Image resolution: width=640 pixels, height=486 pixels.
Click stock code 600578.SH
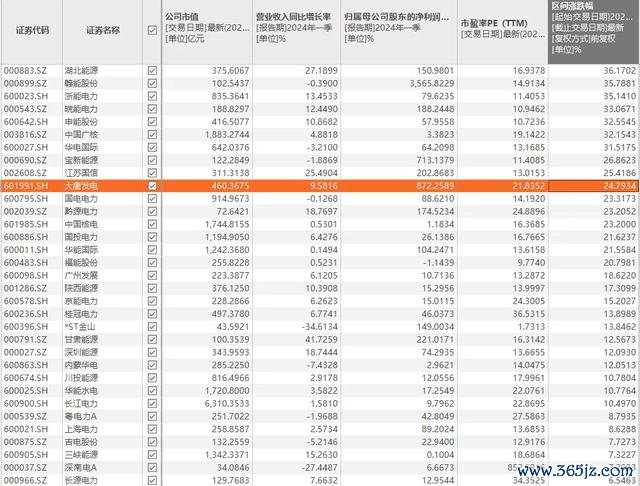26,301
